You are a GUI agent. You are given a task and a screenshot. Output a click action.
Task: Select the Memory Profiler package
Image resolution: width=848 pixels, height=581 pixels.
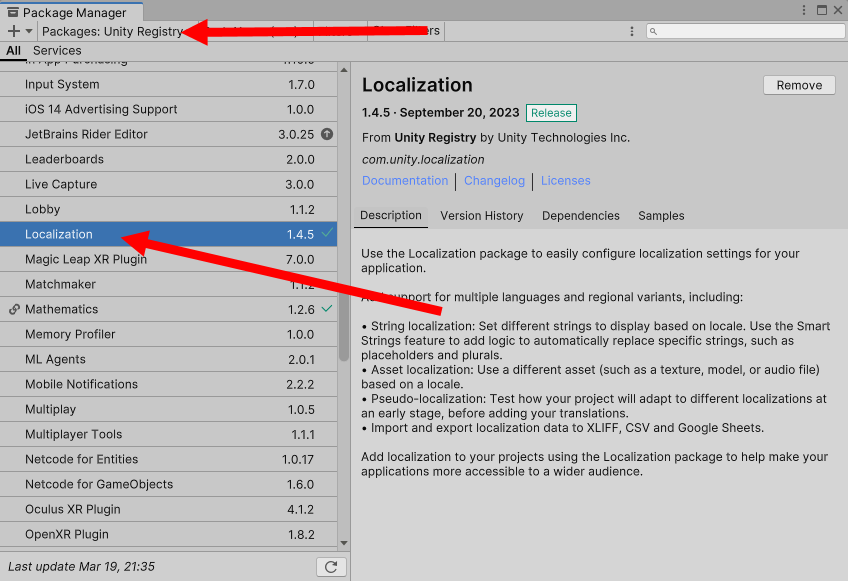coord(168,334)
